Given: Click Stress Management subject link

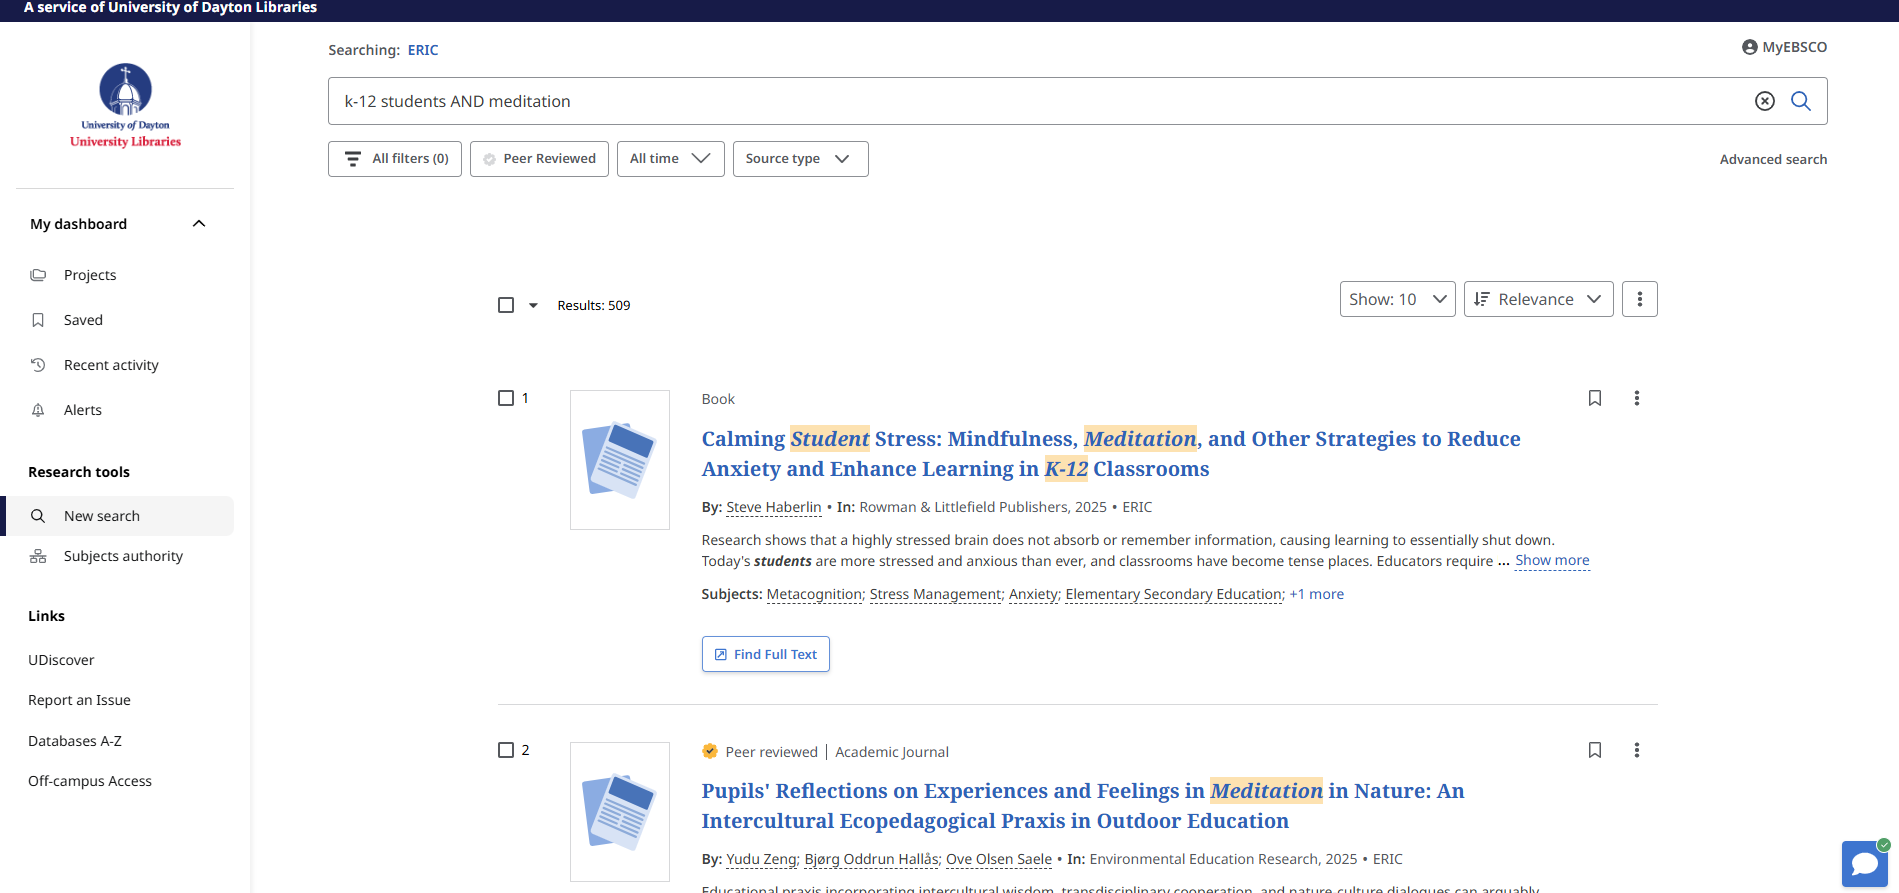Looking at the screenshot, I should [935, 594].
